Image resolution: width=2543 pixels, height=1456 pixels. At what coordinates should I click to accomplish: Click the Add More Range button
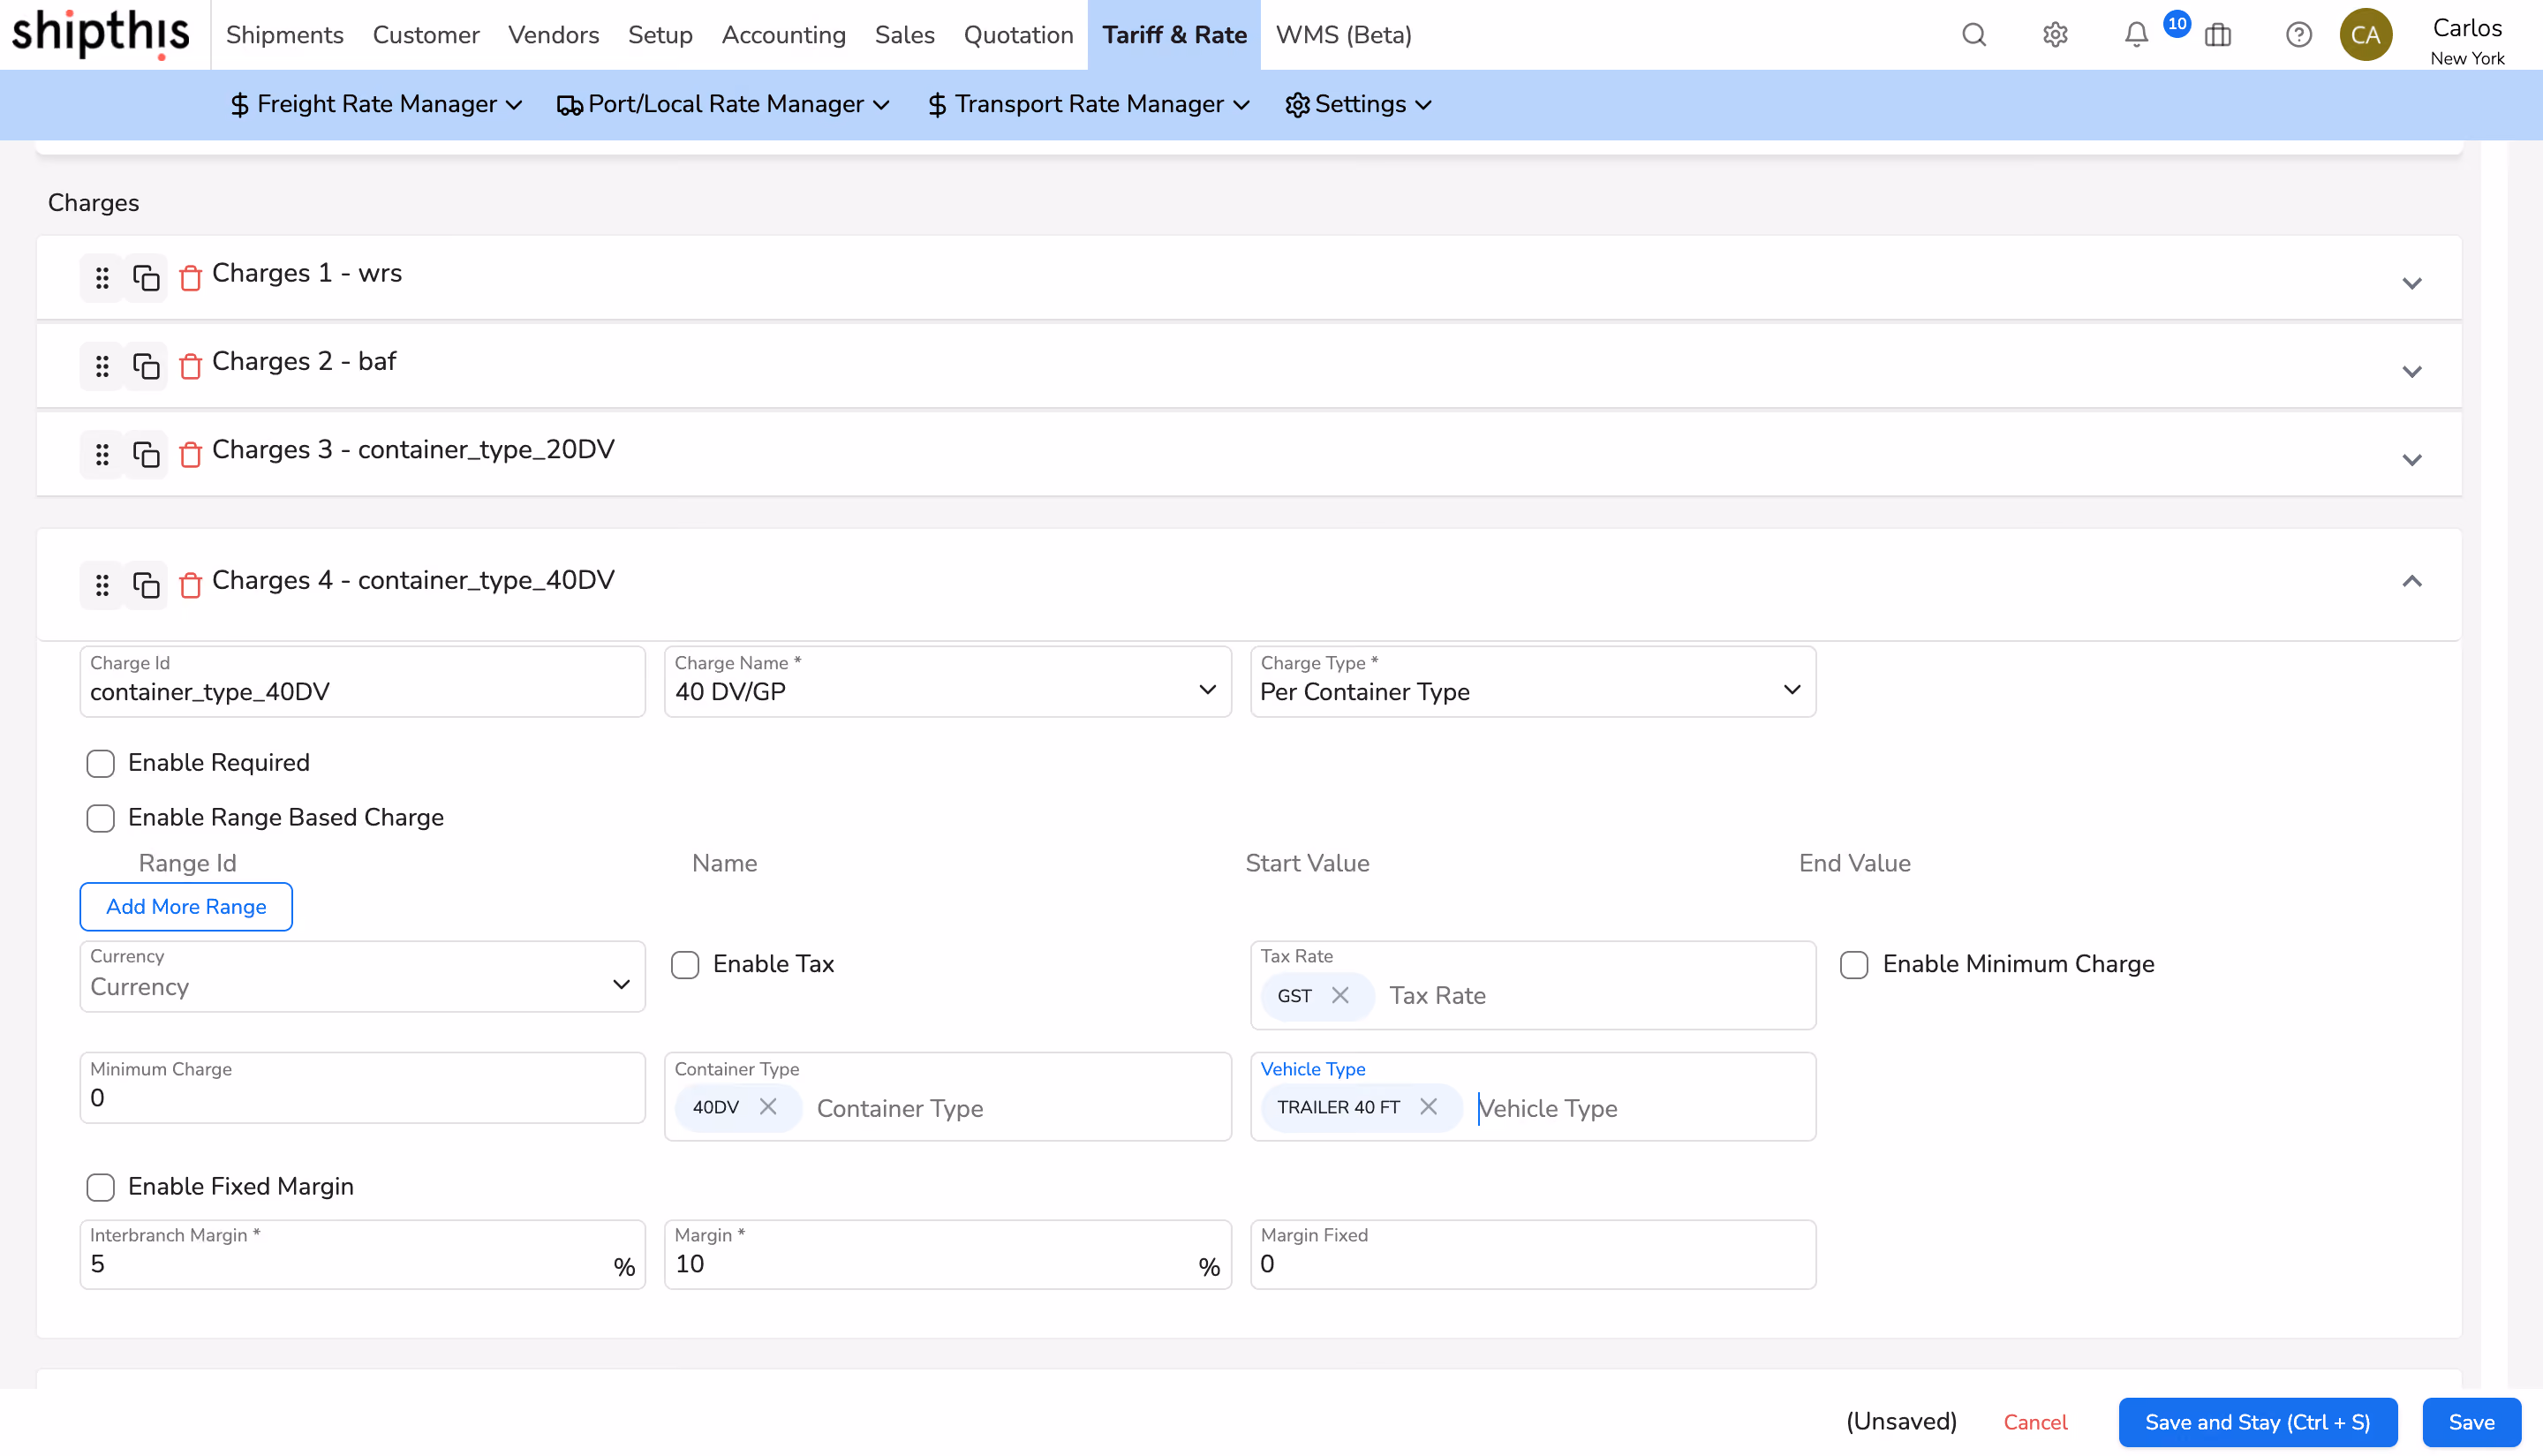pos(186,906)
